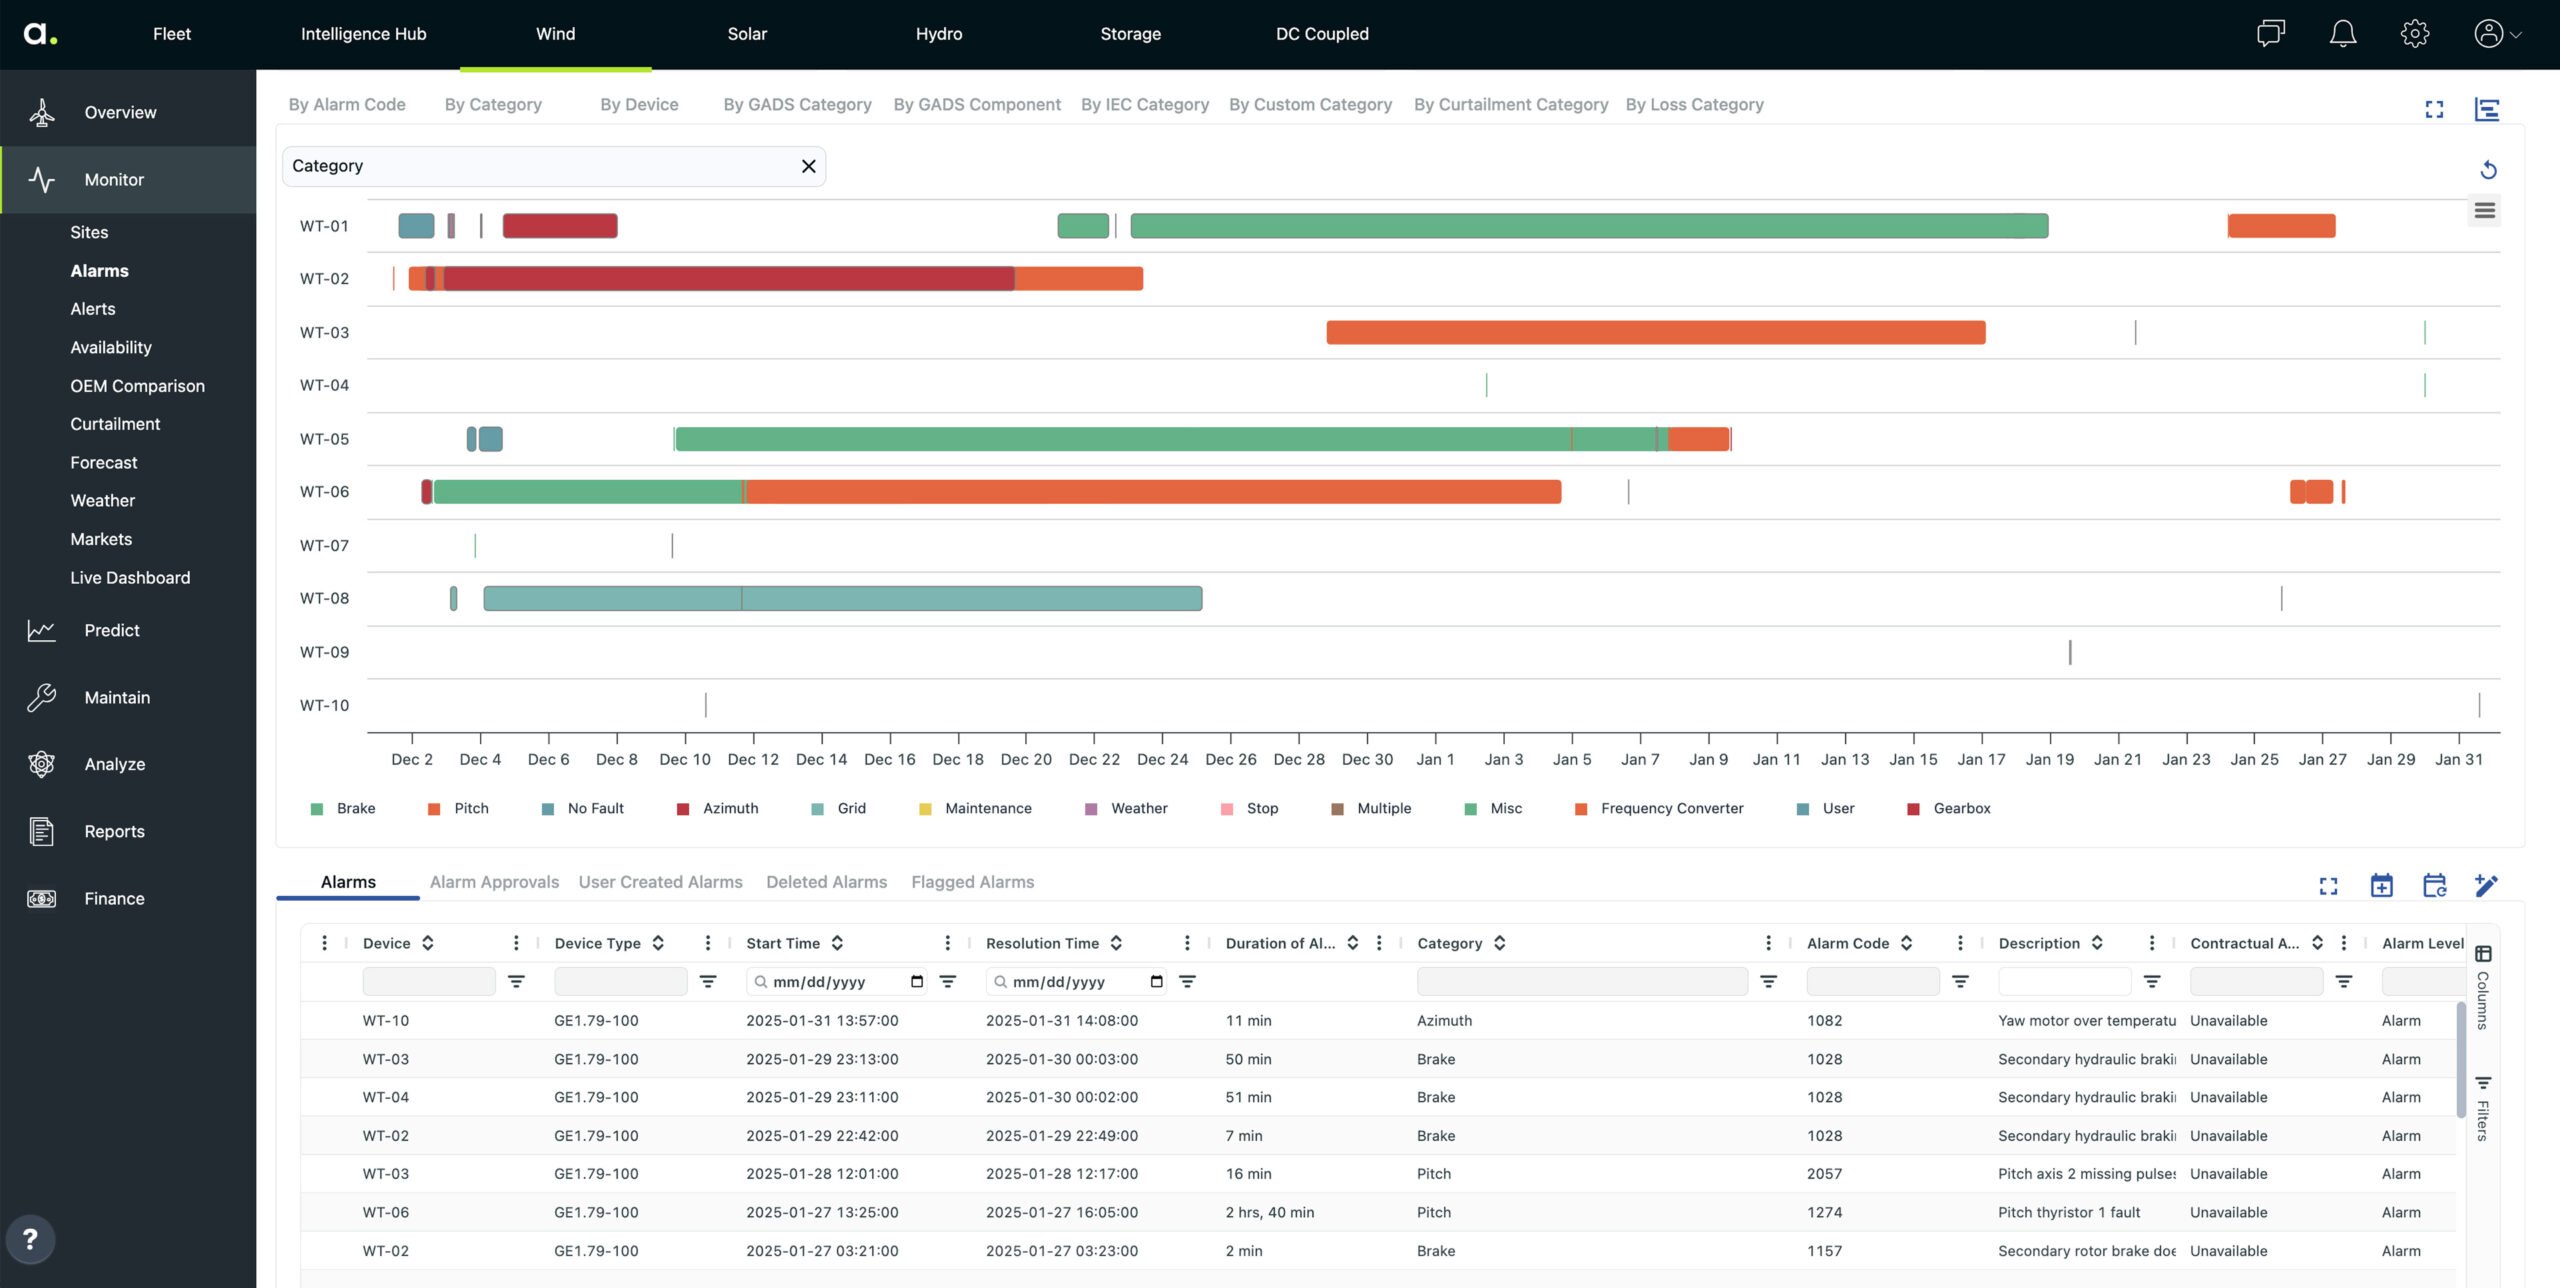Clear the Category field with X
Viewport: 2560px width, 1288px height.
(x=808, y=166)
